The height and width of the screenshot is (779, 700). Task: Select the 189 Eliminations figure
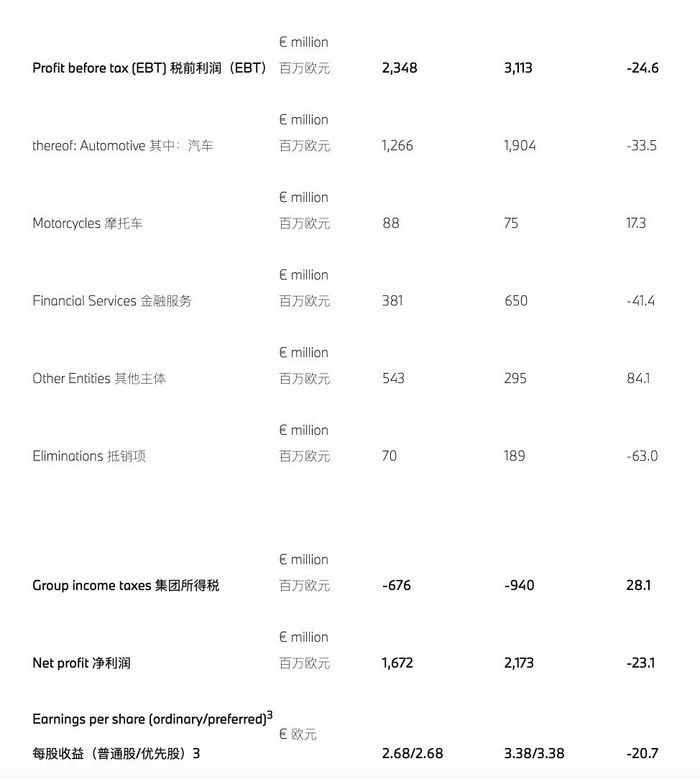pyautogui.click(x=515, y=456)
